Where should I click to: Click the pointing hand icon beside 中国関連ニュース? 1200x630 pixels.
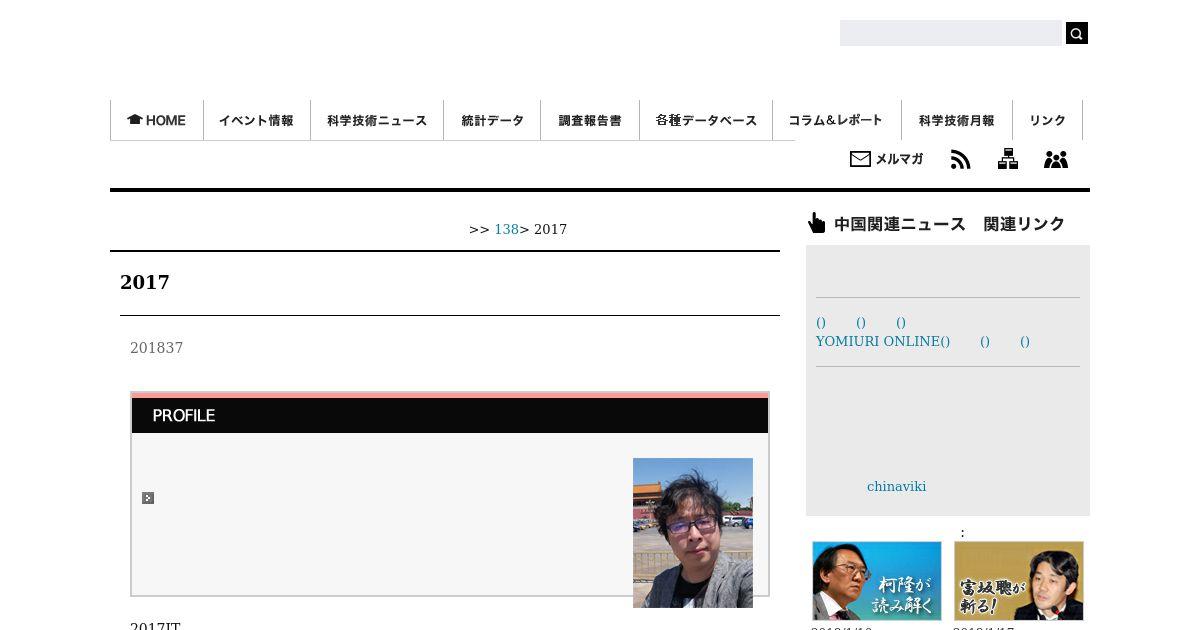click(817, 223)
